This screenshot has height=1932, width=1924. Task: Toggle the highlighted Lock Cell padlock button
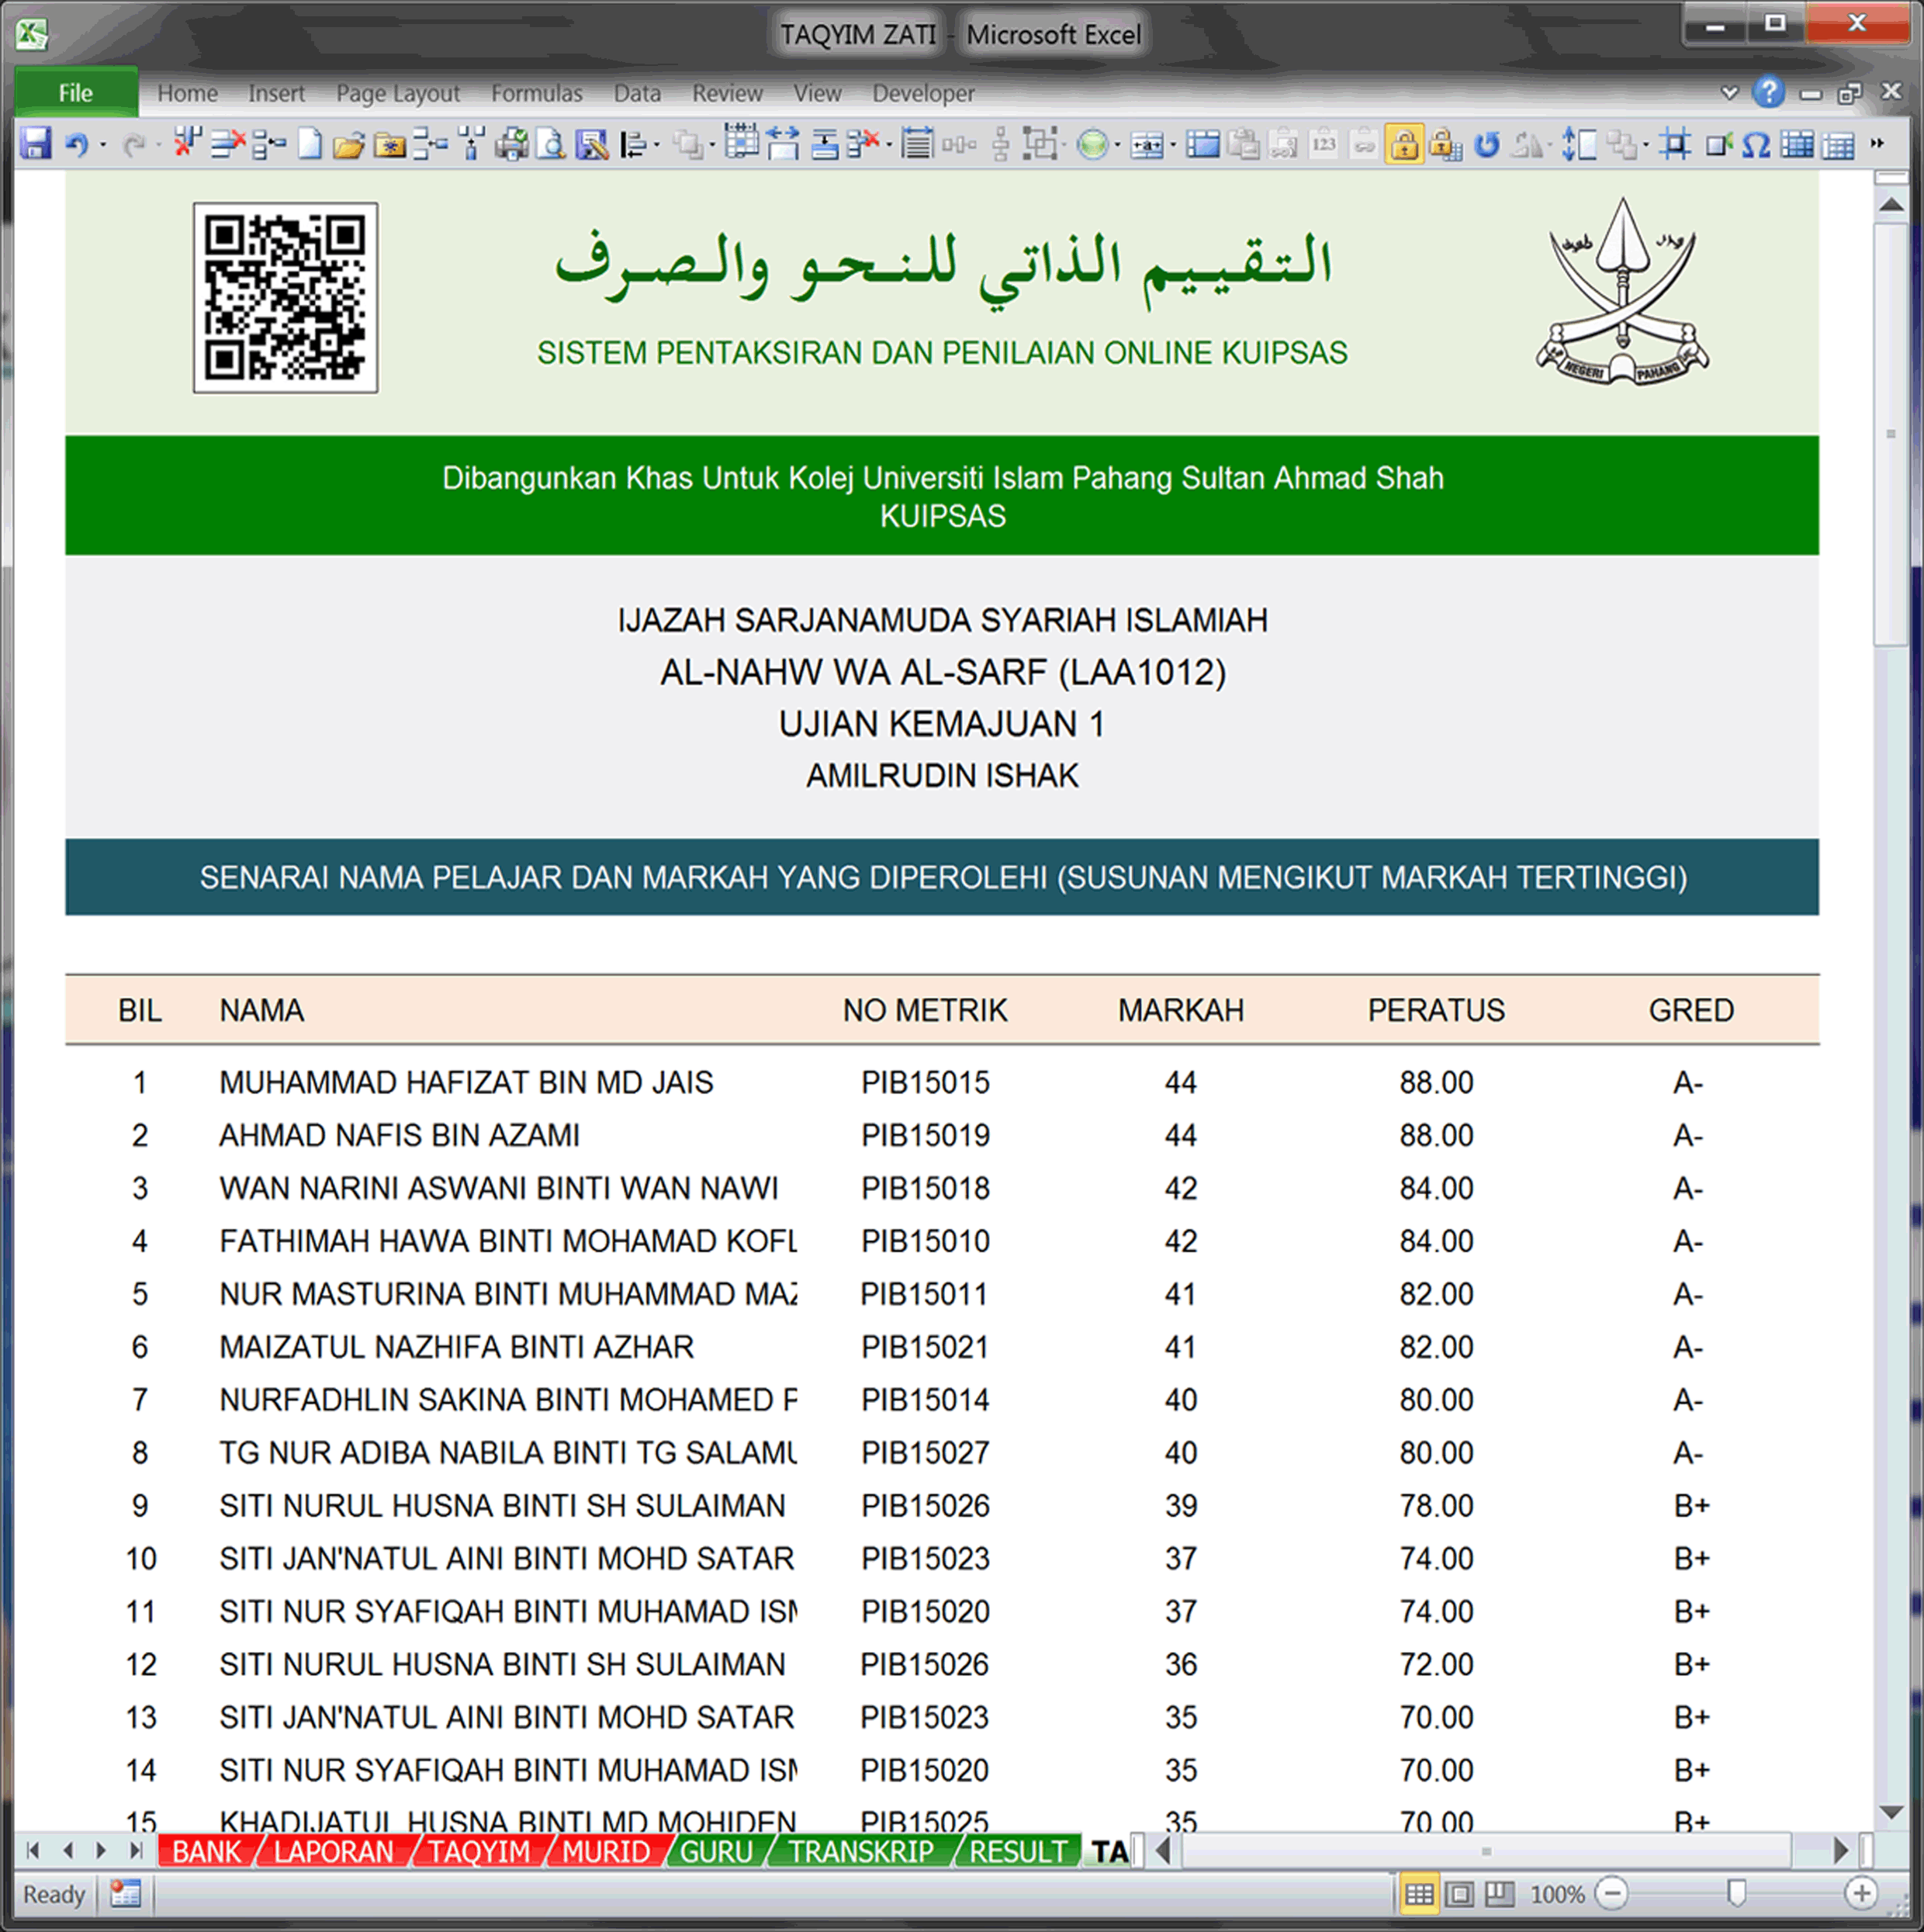coord(1404,144)
